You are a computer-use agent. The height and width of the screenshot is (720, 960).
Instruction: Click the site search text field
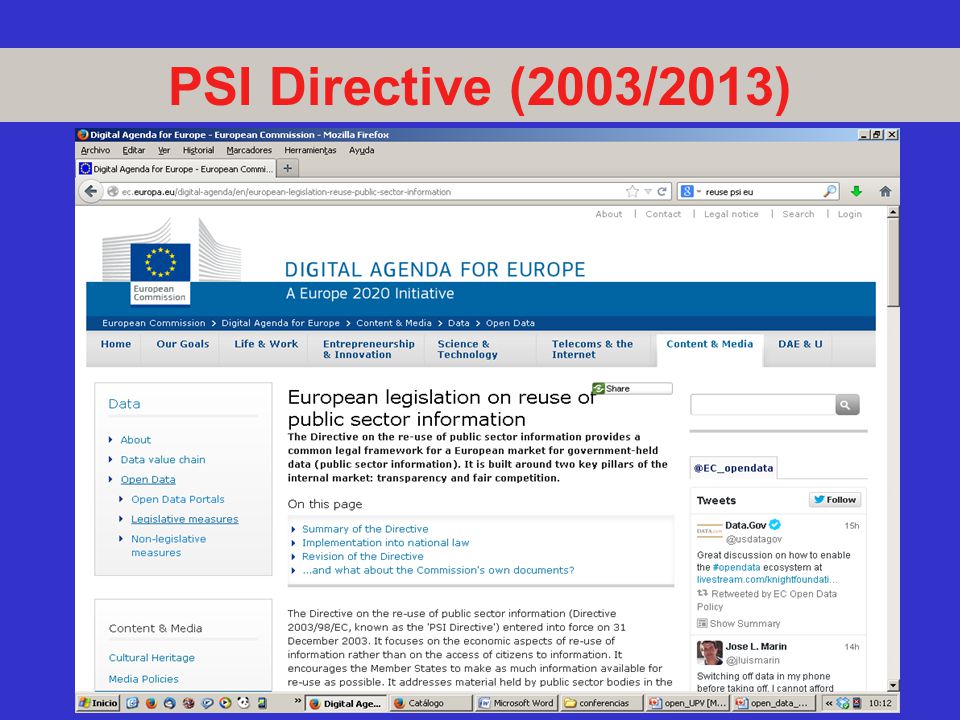763,405
